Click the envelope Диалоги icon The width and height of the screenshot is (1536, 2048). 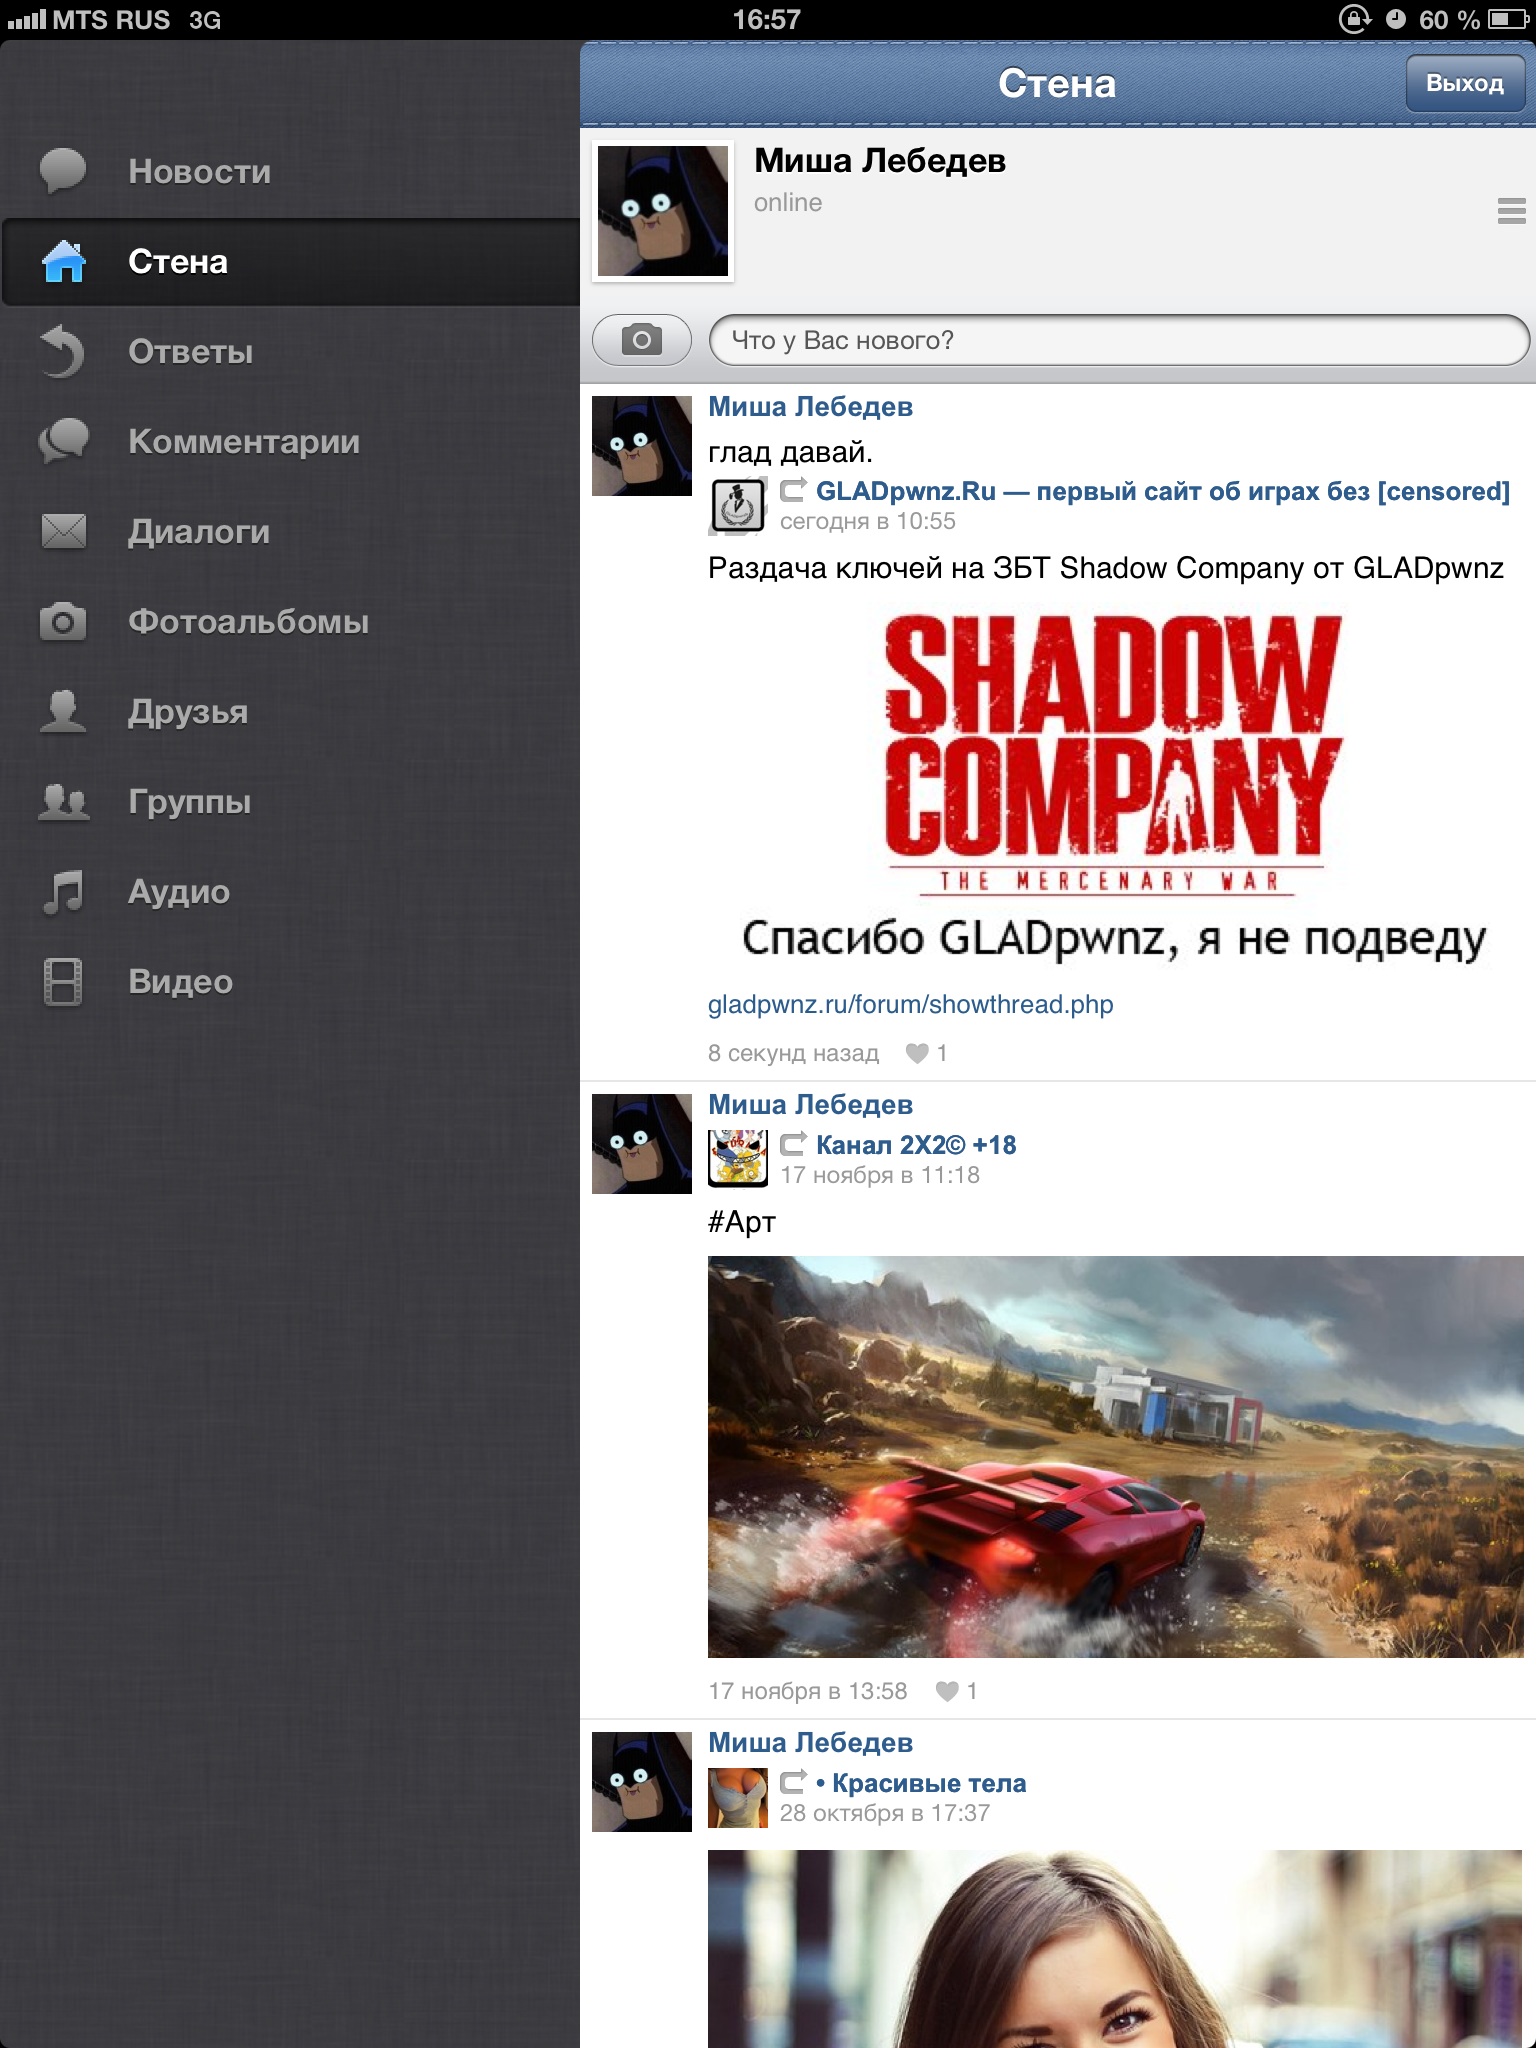[x=63, y=531]
